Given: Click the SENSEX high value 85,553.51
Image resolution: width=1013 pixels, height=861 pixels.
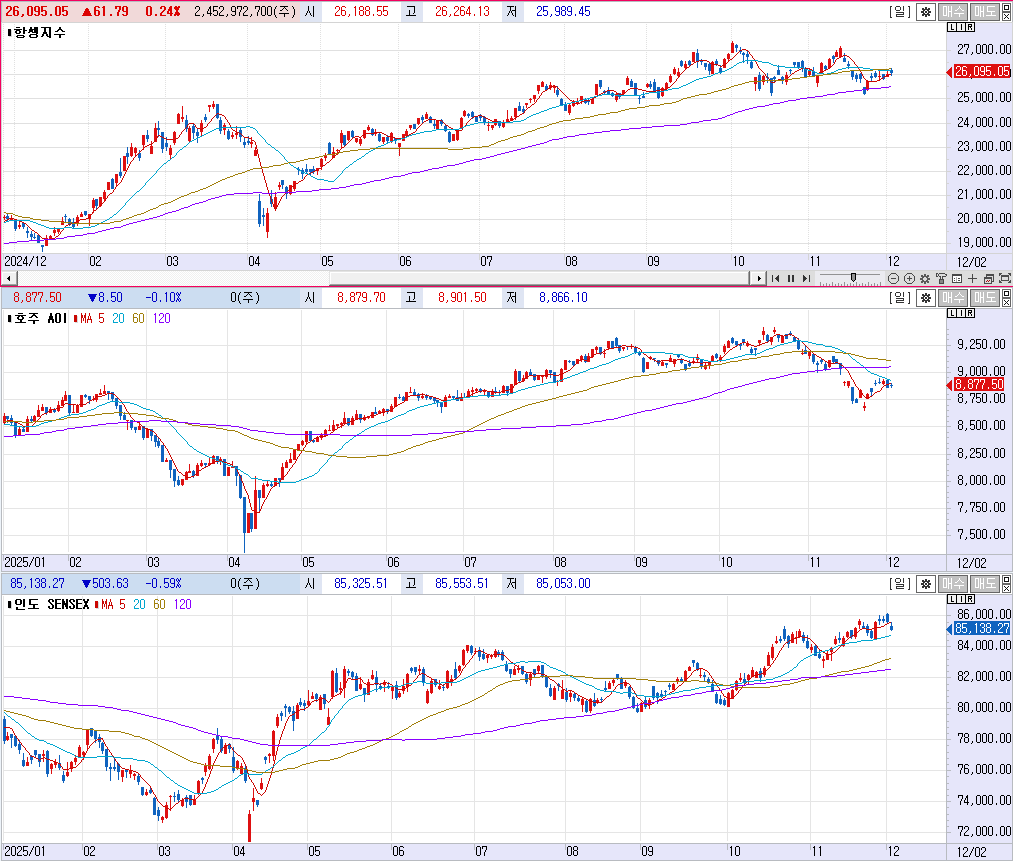Looking at the screenshot, I should point(462,584).
